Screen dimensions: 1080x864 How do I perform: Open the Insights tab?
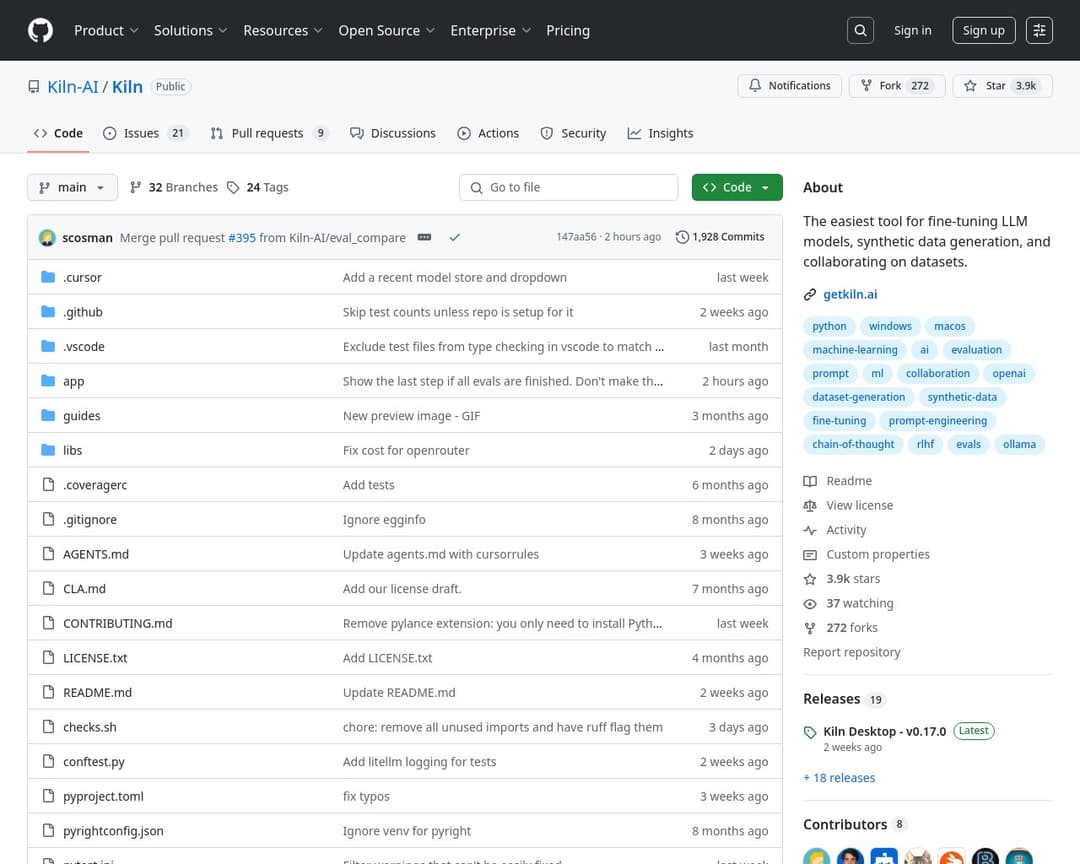coord(661,133)
